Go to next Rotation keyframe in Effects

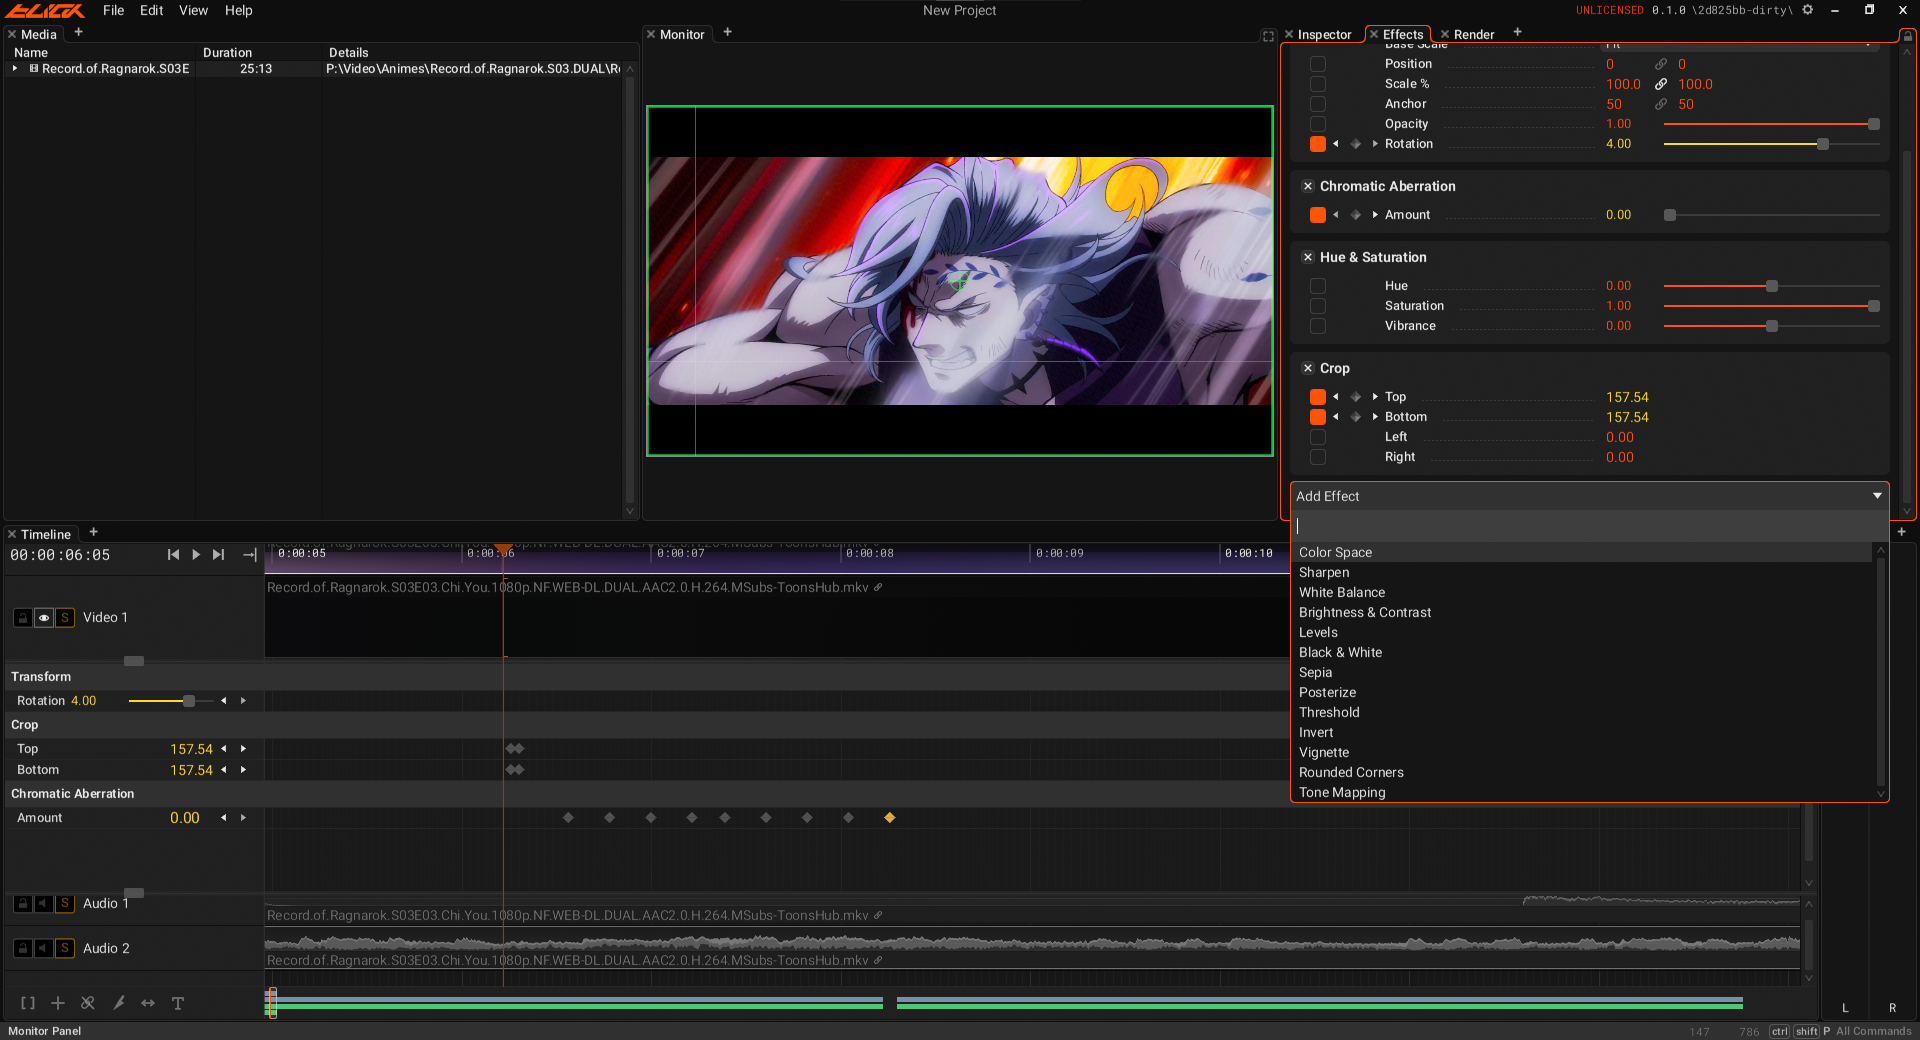(x=1375, y=144)
